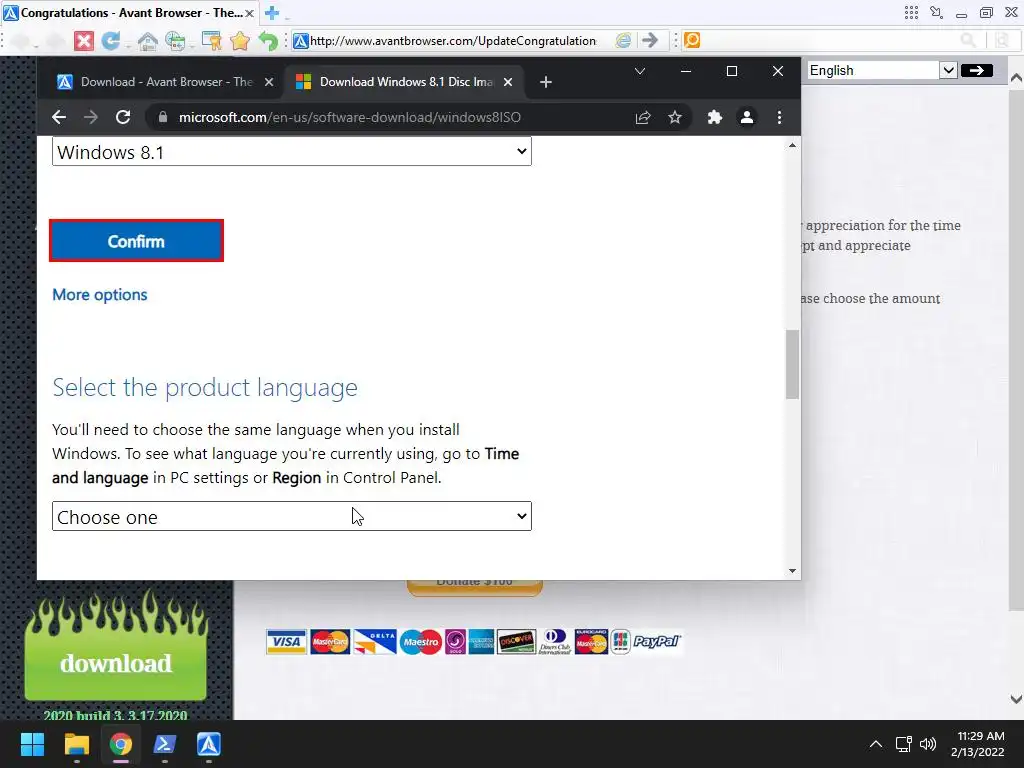Go forward in Chrome

[91, 117]
